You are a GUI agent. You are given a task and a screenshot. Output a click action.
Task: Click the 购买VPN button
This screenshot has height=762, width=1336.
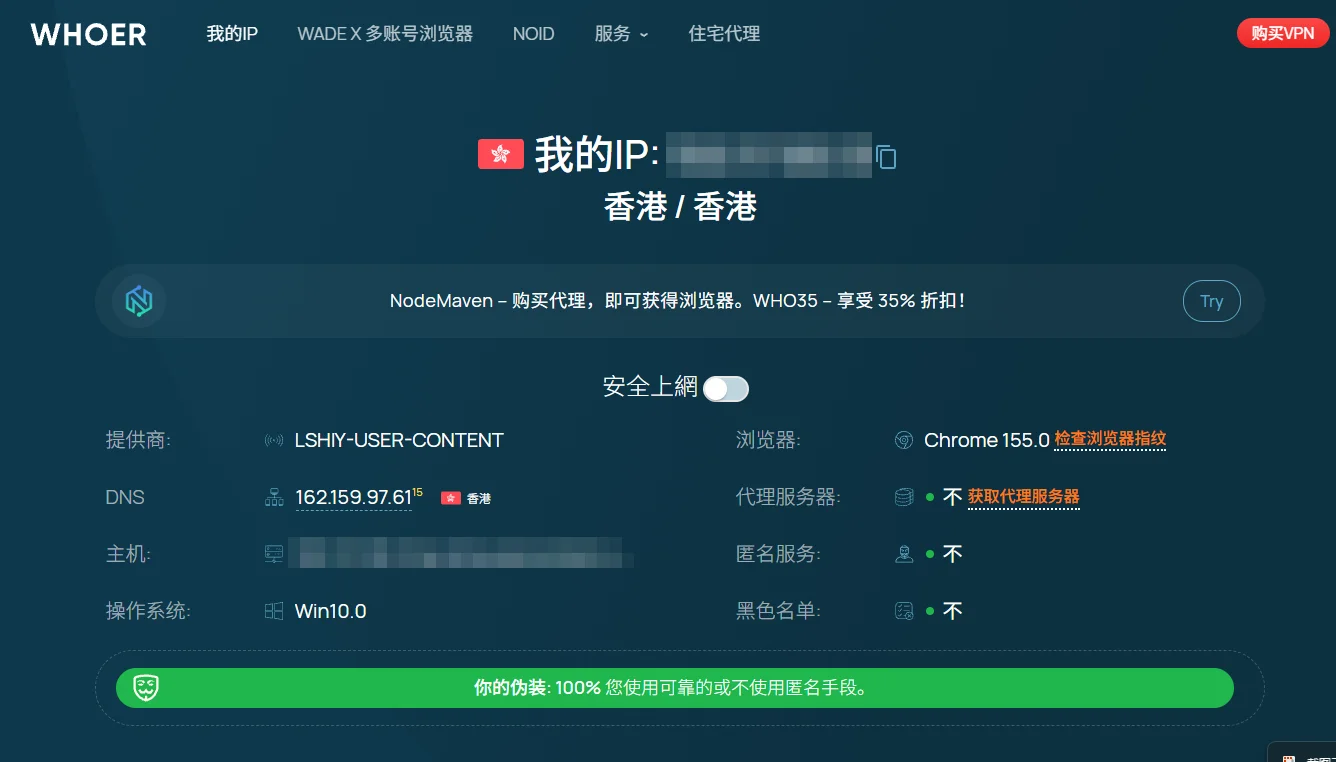pyautogui.click(x=1283, y=33)
